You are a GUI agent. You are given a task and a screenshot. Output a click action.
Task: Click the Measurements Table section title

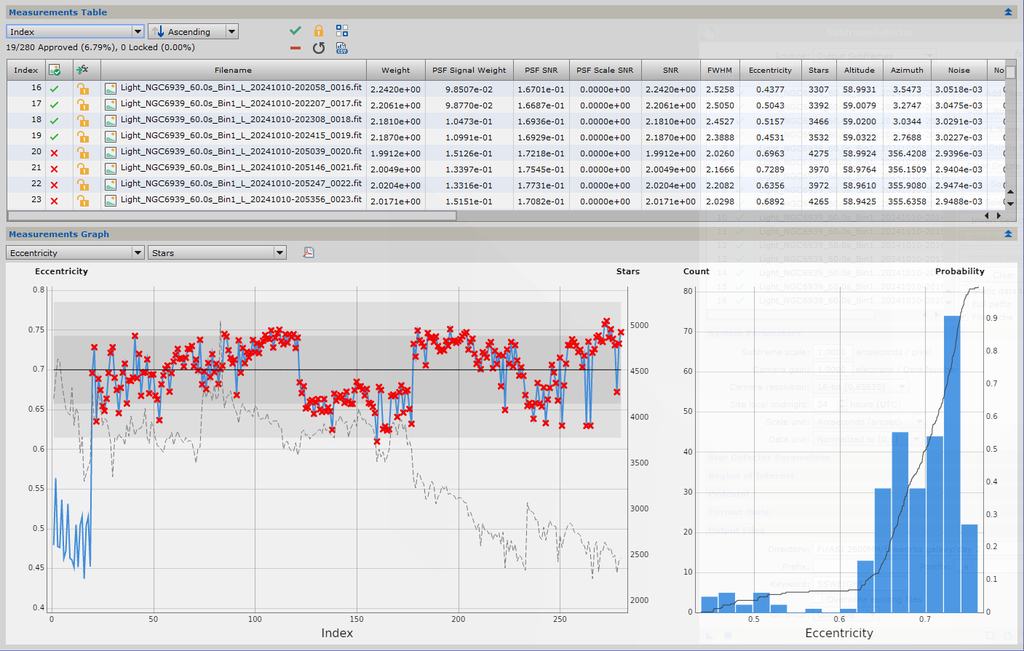[58, 12]
